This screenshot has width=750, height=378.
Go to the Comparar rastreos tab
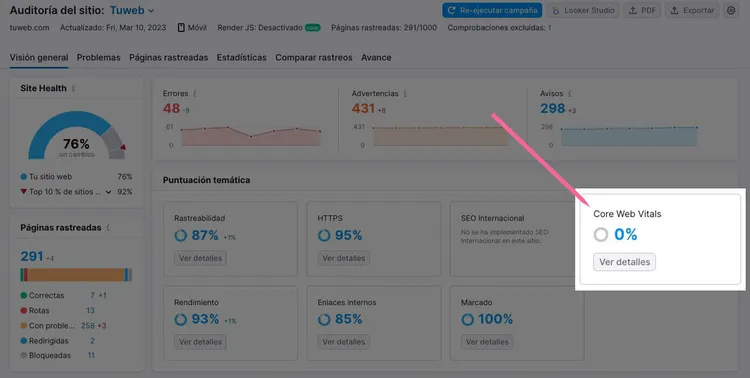[314, 57]
